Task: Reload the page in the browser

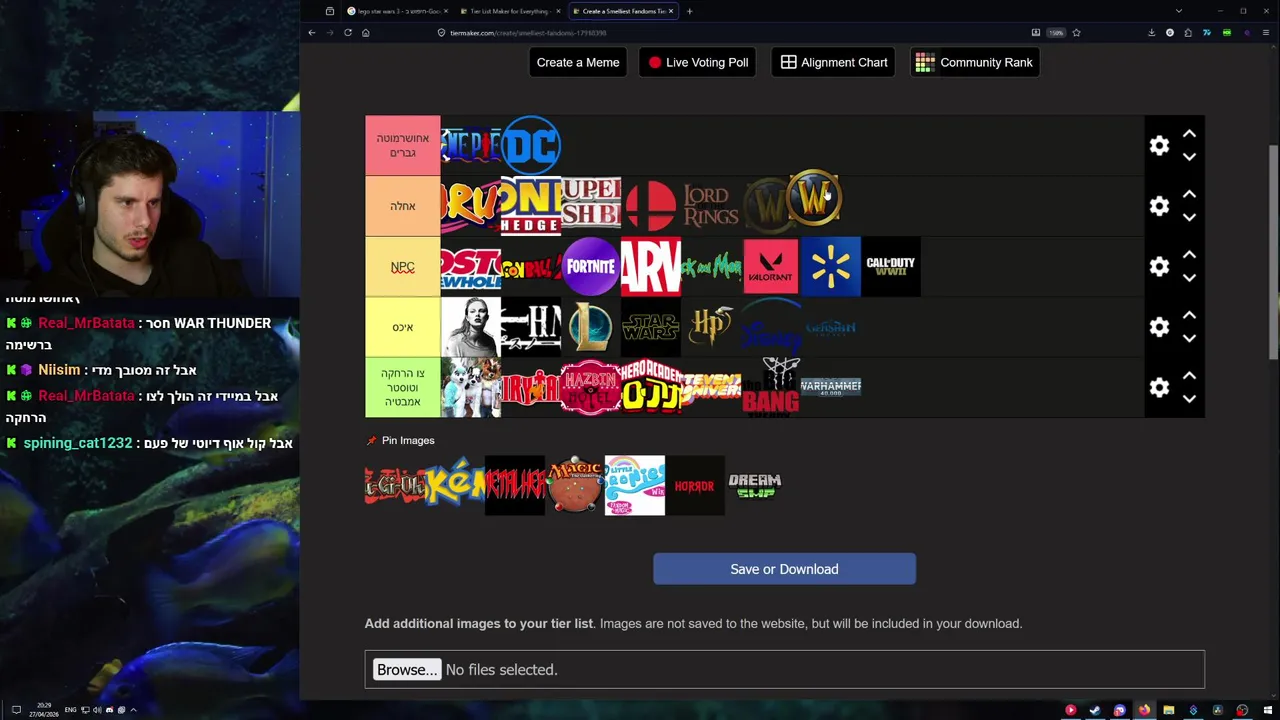Action: (347, 32)
